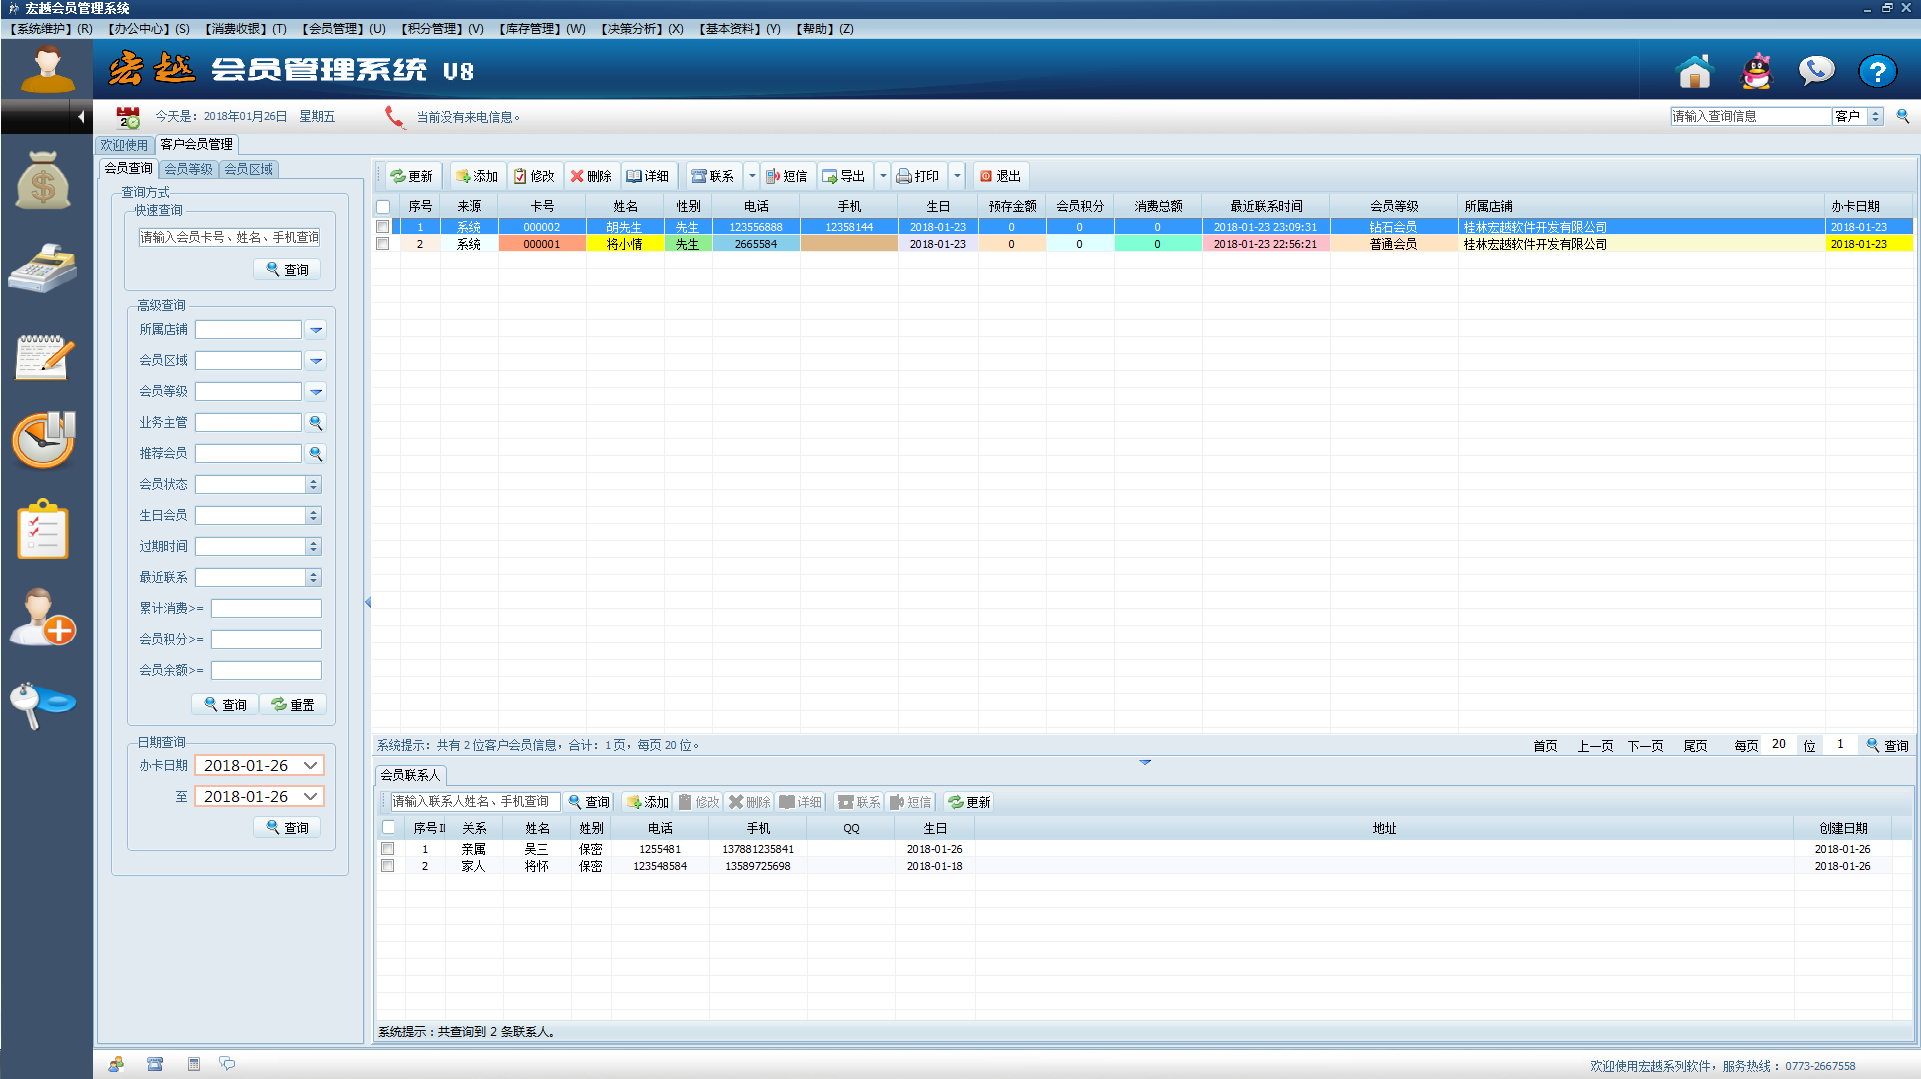The width and height of the screenshot is (1921, 1079).
Task: Click the 添加 button in member toolbar
Action: 477,176
